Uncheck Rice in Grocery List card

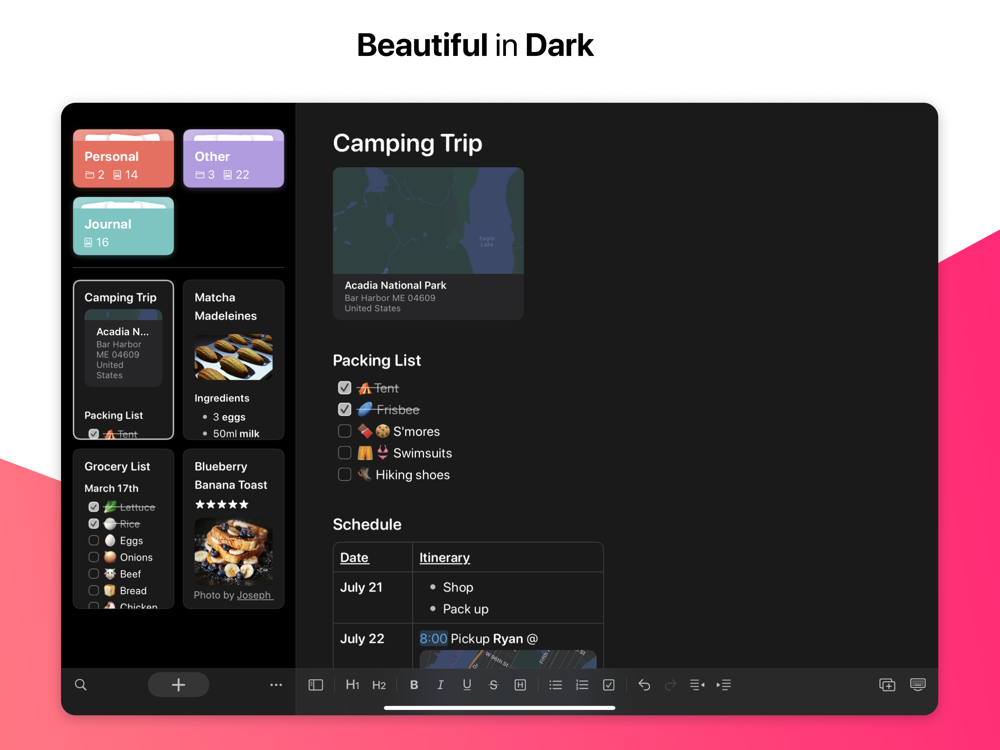[x=94, y=524]
